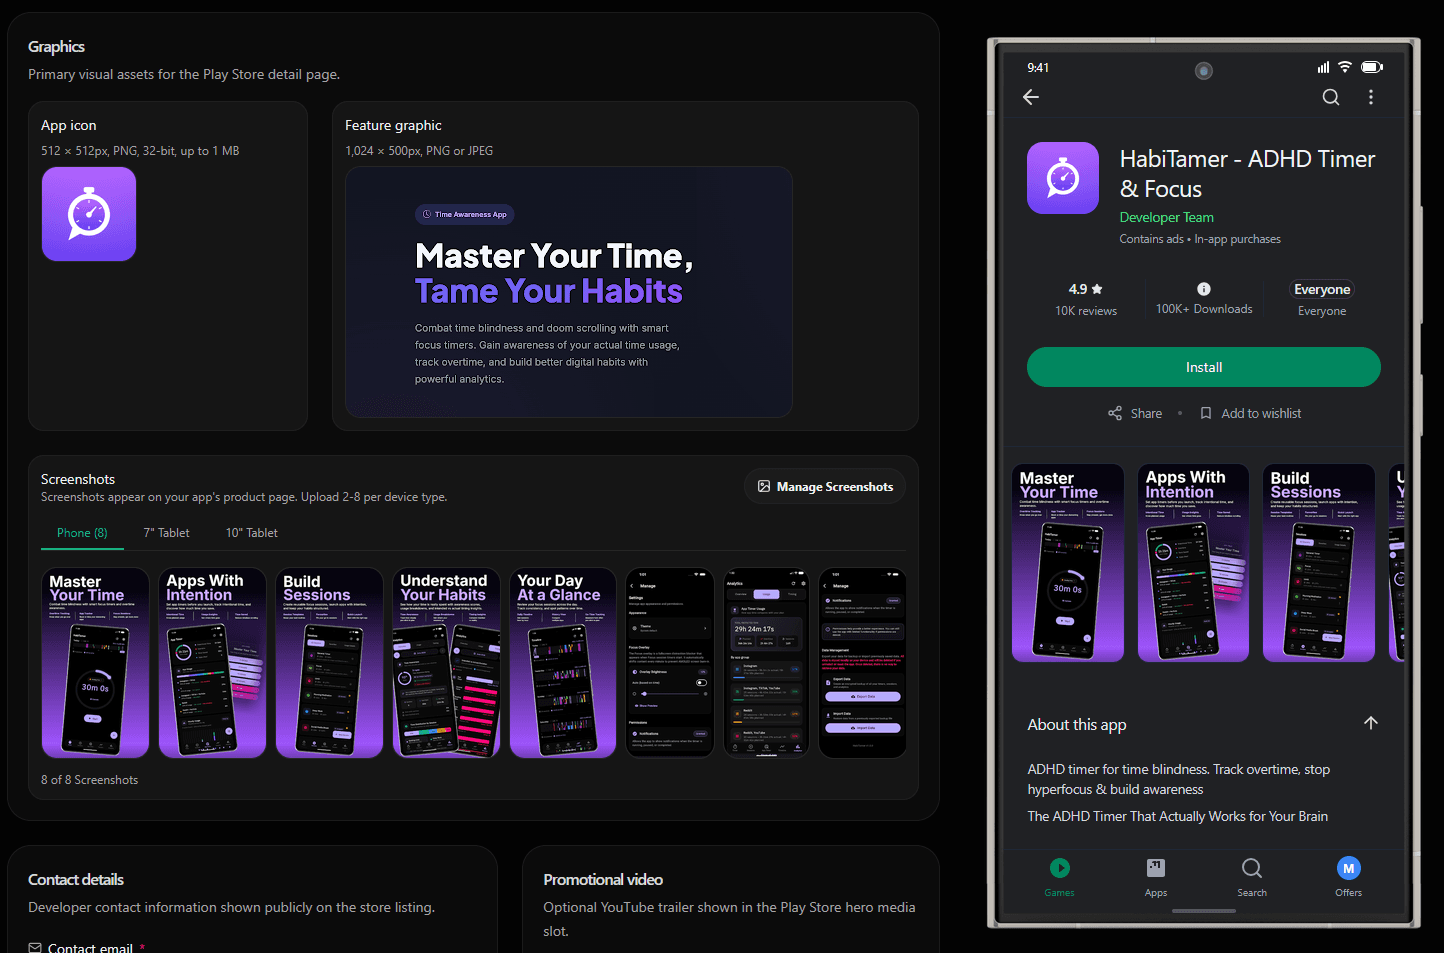This screenshot has width=1444, height=953.
Task: Tap the Build Sessions screenshot in phone preview
Action: [x=1319, y=563]
